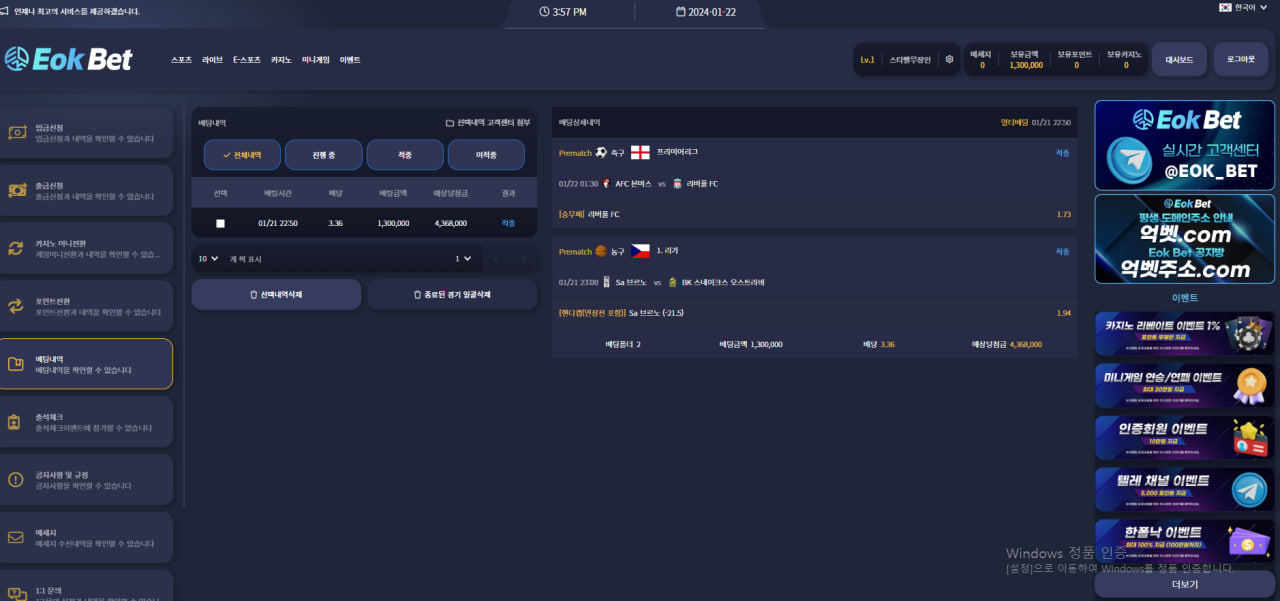Click the casino money transfer refresh icon

coord(16,248)
